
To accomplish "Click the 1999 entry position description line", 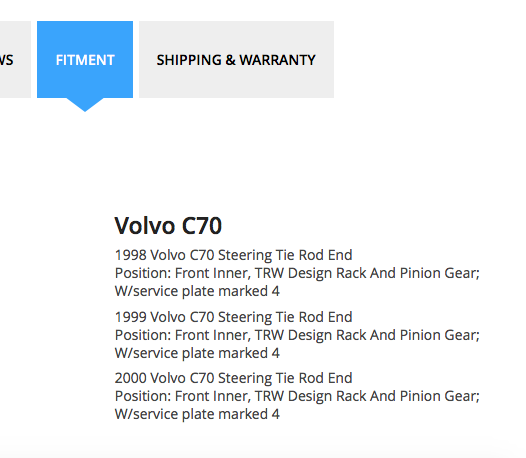I will point(297,335).
